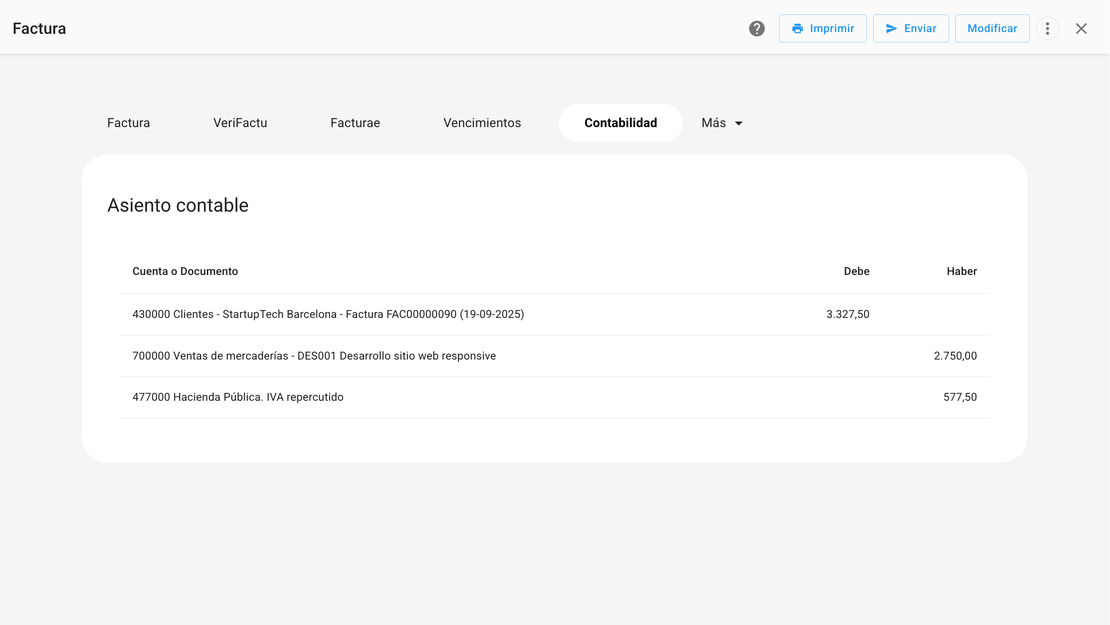This screenshot has height=625, width=1110.
Task: Select the 2.750,00 credit amount
Action: pos(955,356)
